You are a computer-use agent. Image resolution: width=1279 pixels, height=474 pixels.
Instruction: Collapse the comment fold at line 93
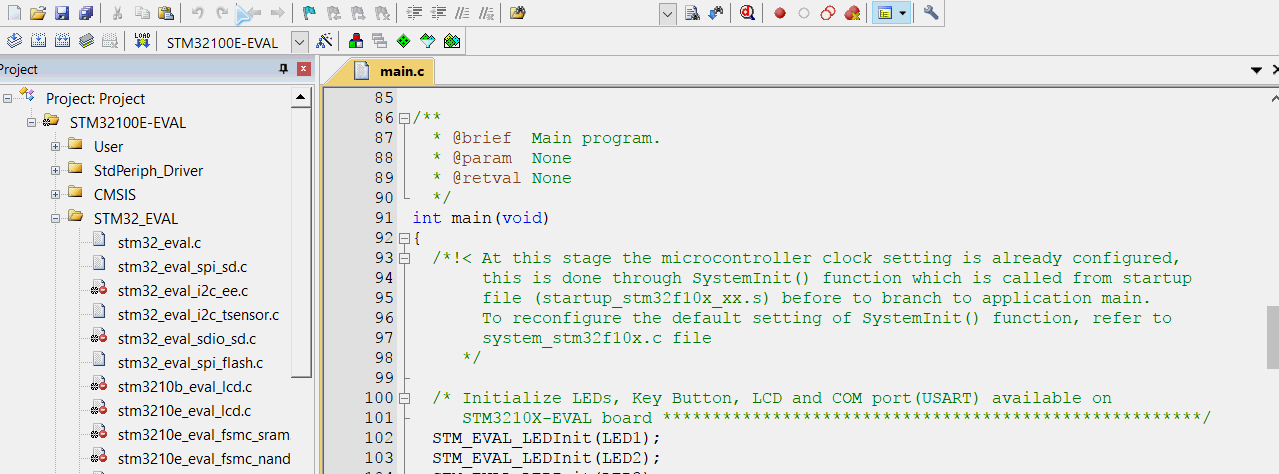[x=404, y=258]
